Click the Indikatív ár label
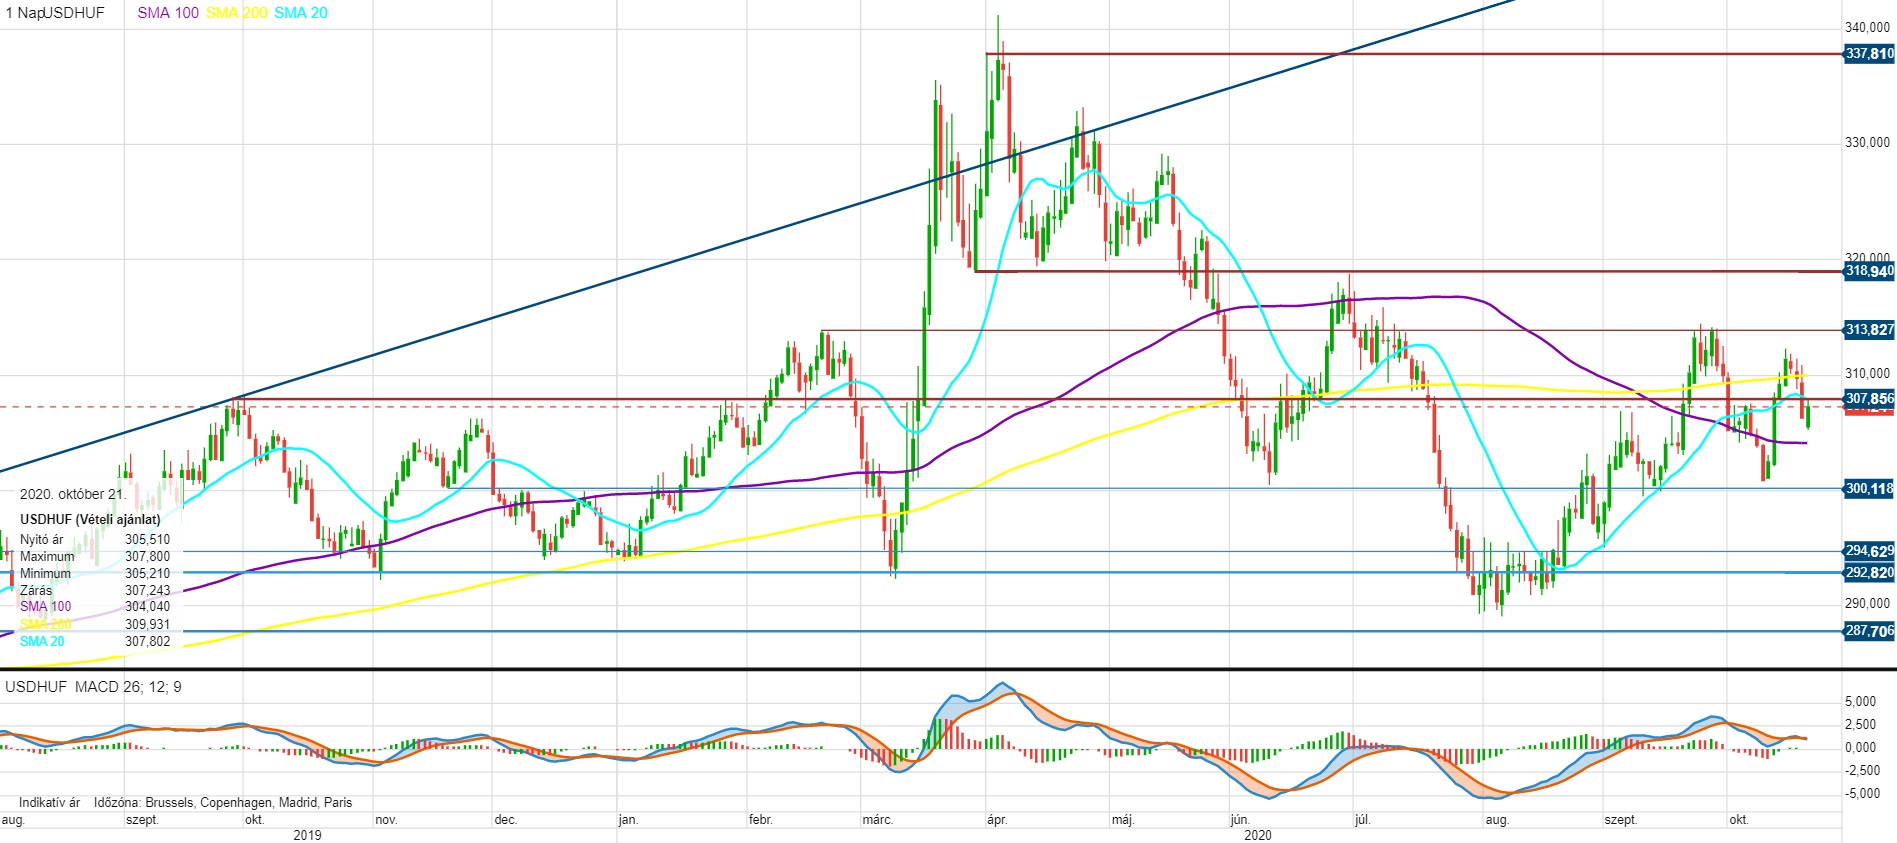1897x843 pixels. click(49, 802)
